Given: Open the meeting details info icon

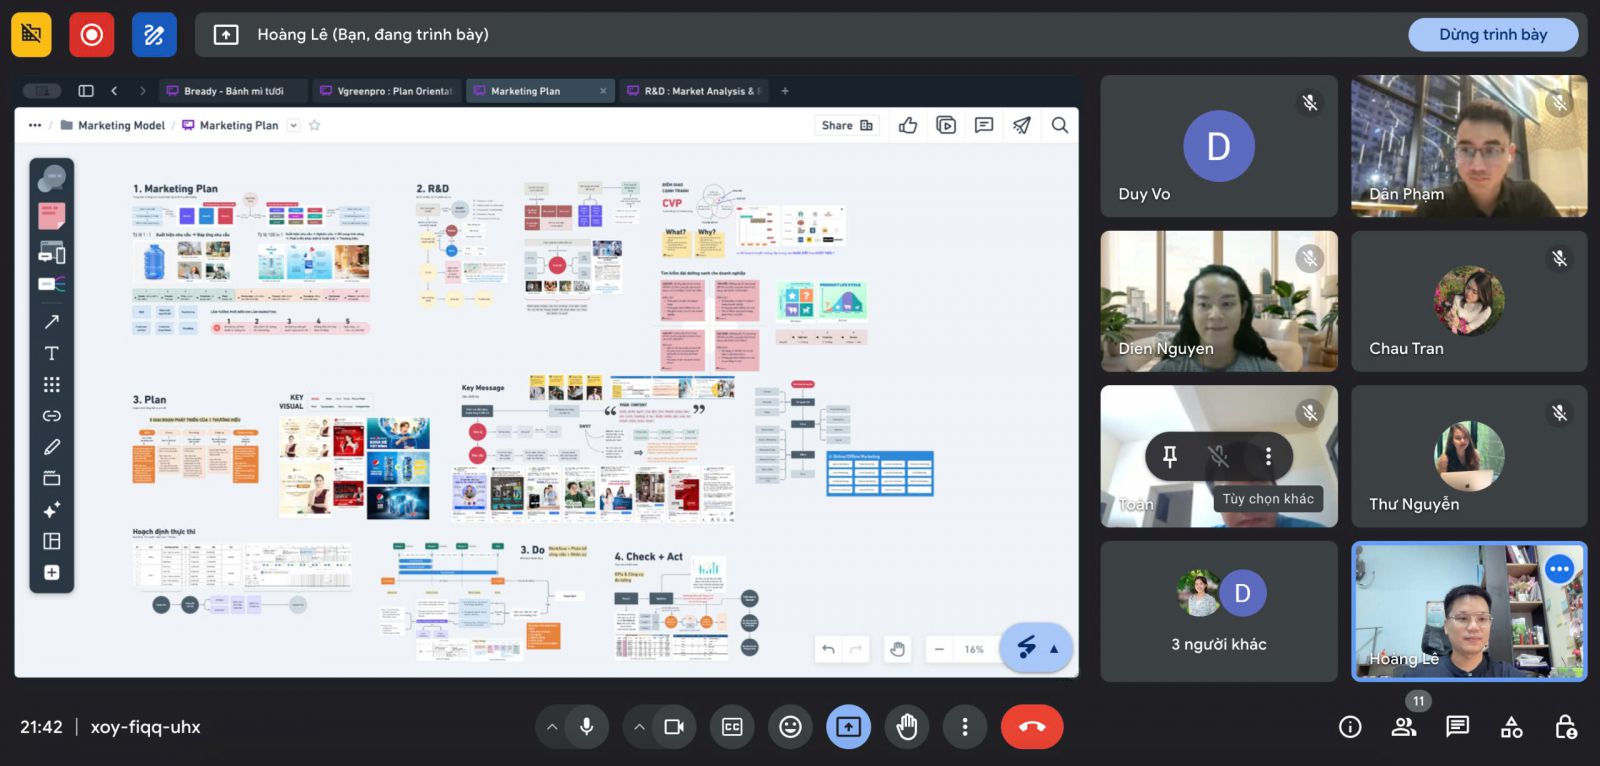Looking at the screenshot, I should click(1350, 727).
